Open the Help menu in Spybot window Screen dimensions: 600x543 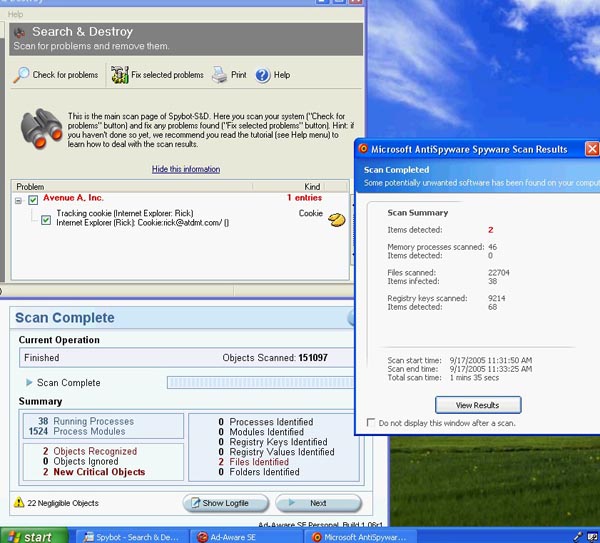[15, 14]
